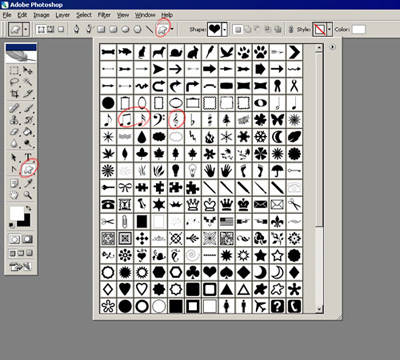This screenshot has width=400, height=360.
Task: Switch to Quick Mask mode
Action: [x=27, y=239]
